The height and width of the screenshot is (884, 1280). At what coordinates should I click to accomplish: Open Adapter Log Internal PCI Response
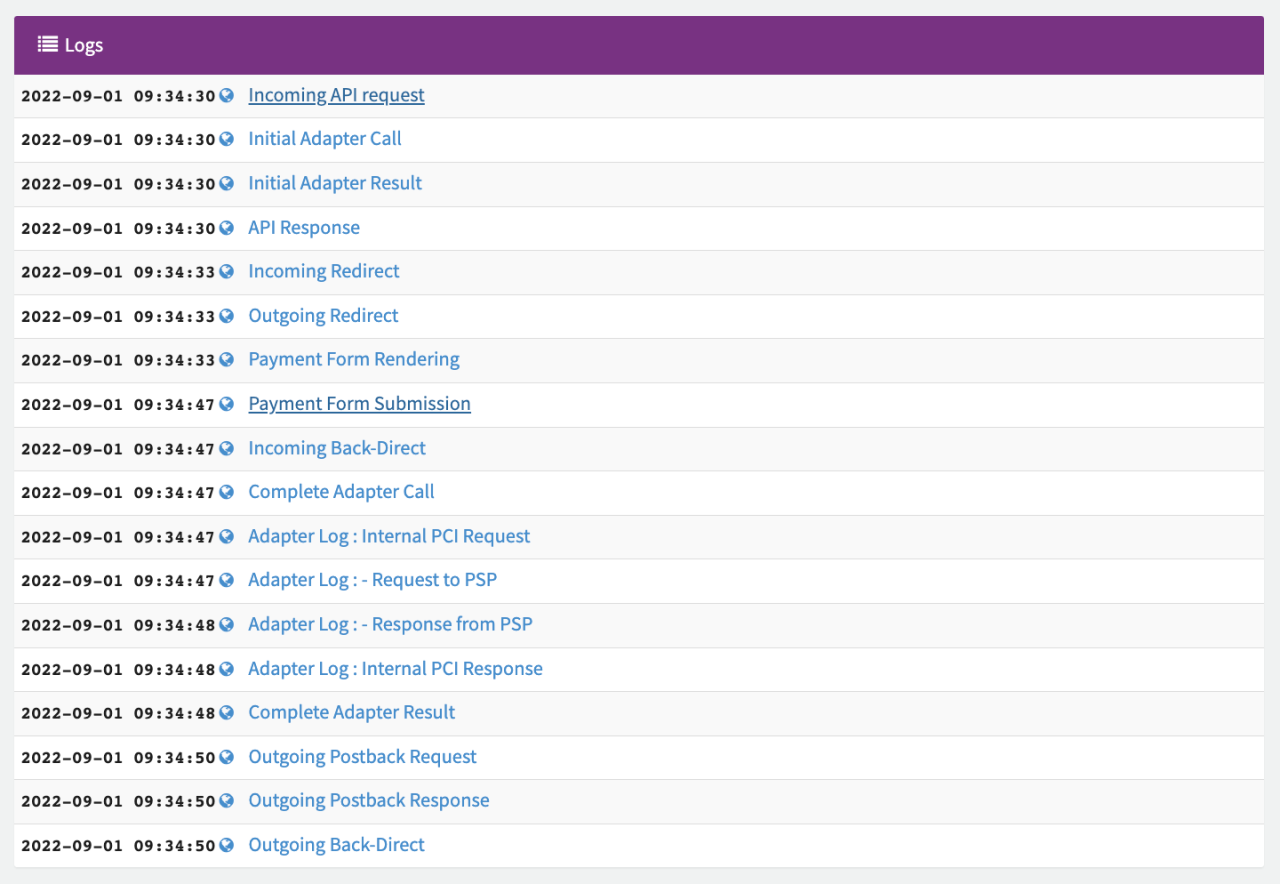coord(395,668)
